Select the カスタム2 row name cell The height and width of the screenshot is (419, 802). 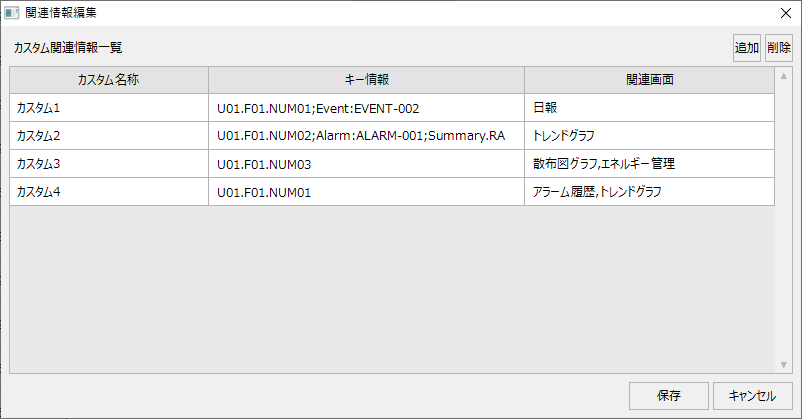[x=109, y=136]
